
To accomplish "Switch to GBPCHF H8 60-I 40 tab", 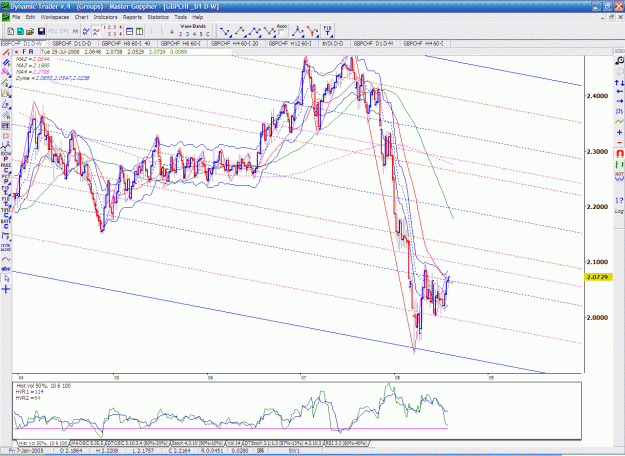I will coord(126,43).
